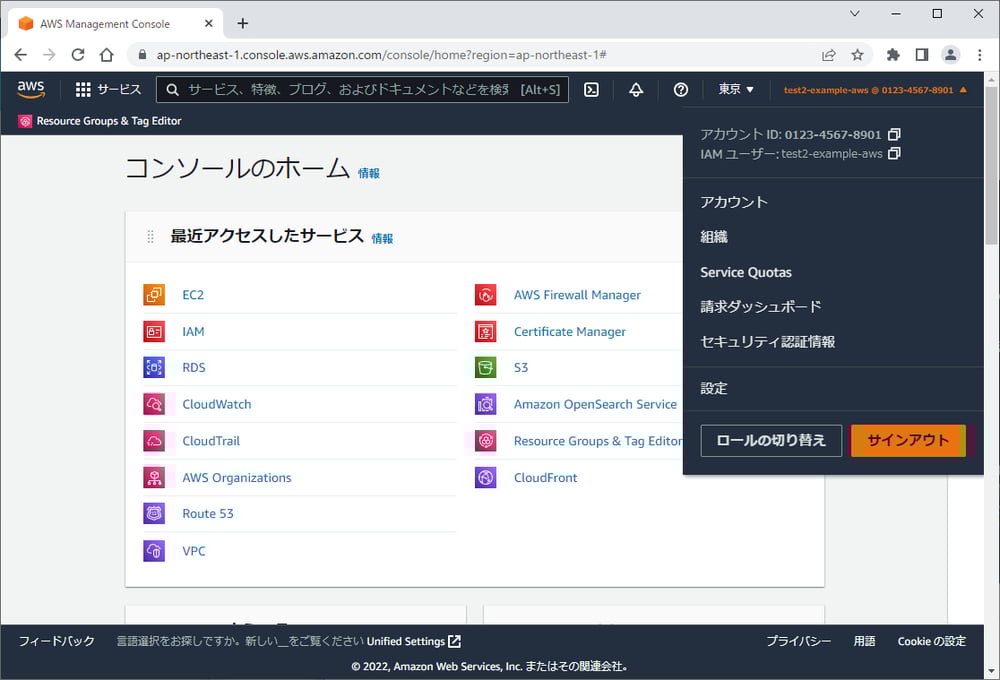This screenshot has height=680, width=1000.
Task: Expand the サービス menu
Action: click(108, 90)
